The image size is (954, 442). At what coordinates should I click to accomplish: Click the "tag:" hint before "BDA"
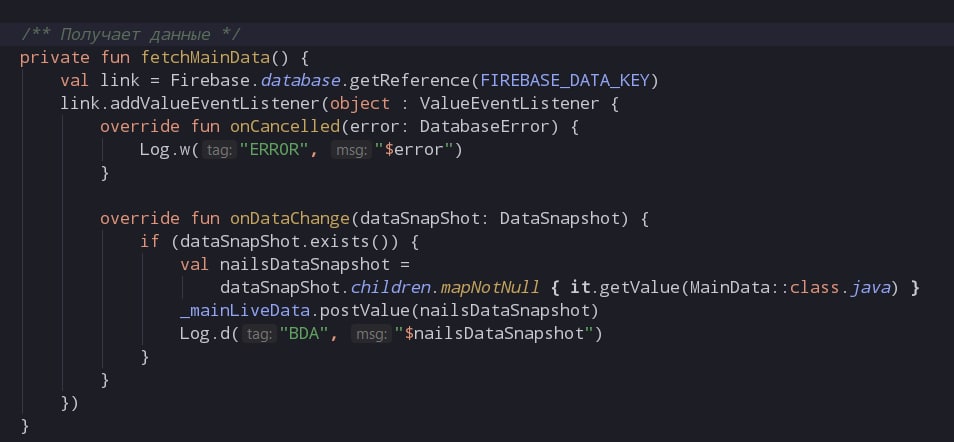tap(259, 334)
